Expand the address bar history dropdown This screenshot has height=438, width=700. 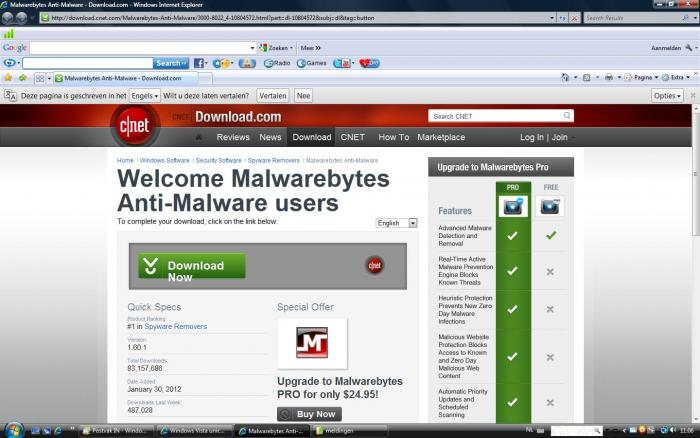tap(552, 18)
